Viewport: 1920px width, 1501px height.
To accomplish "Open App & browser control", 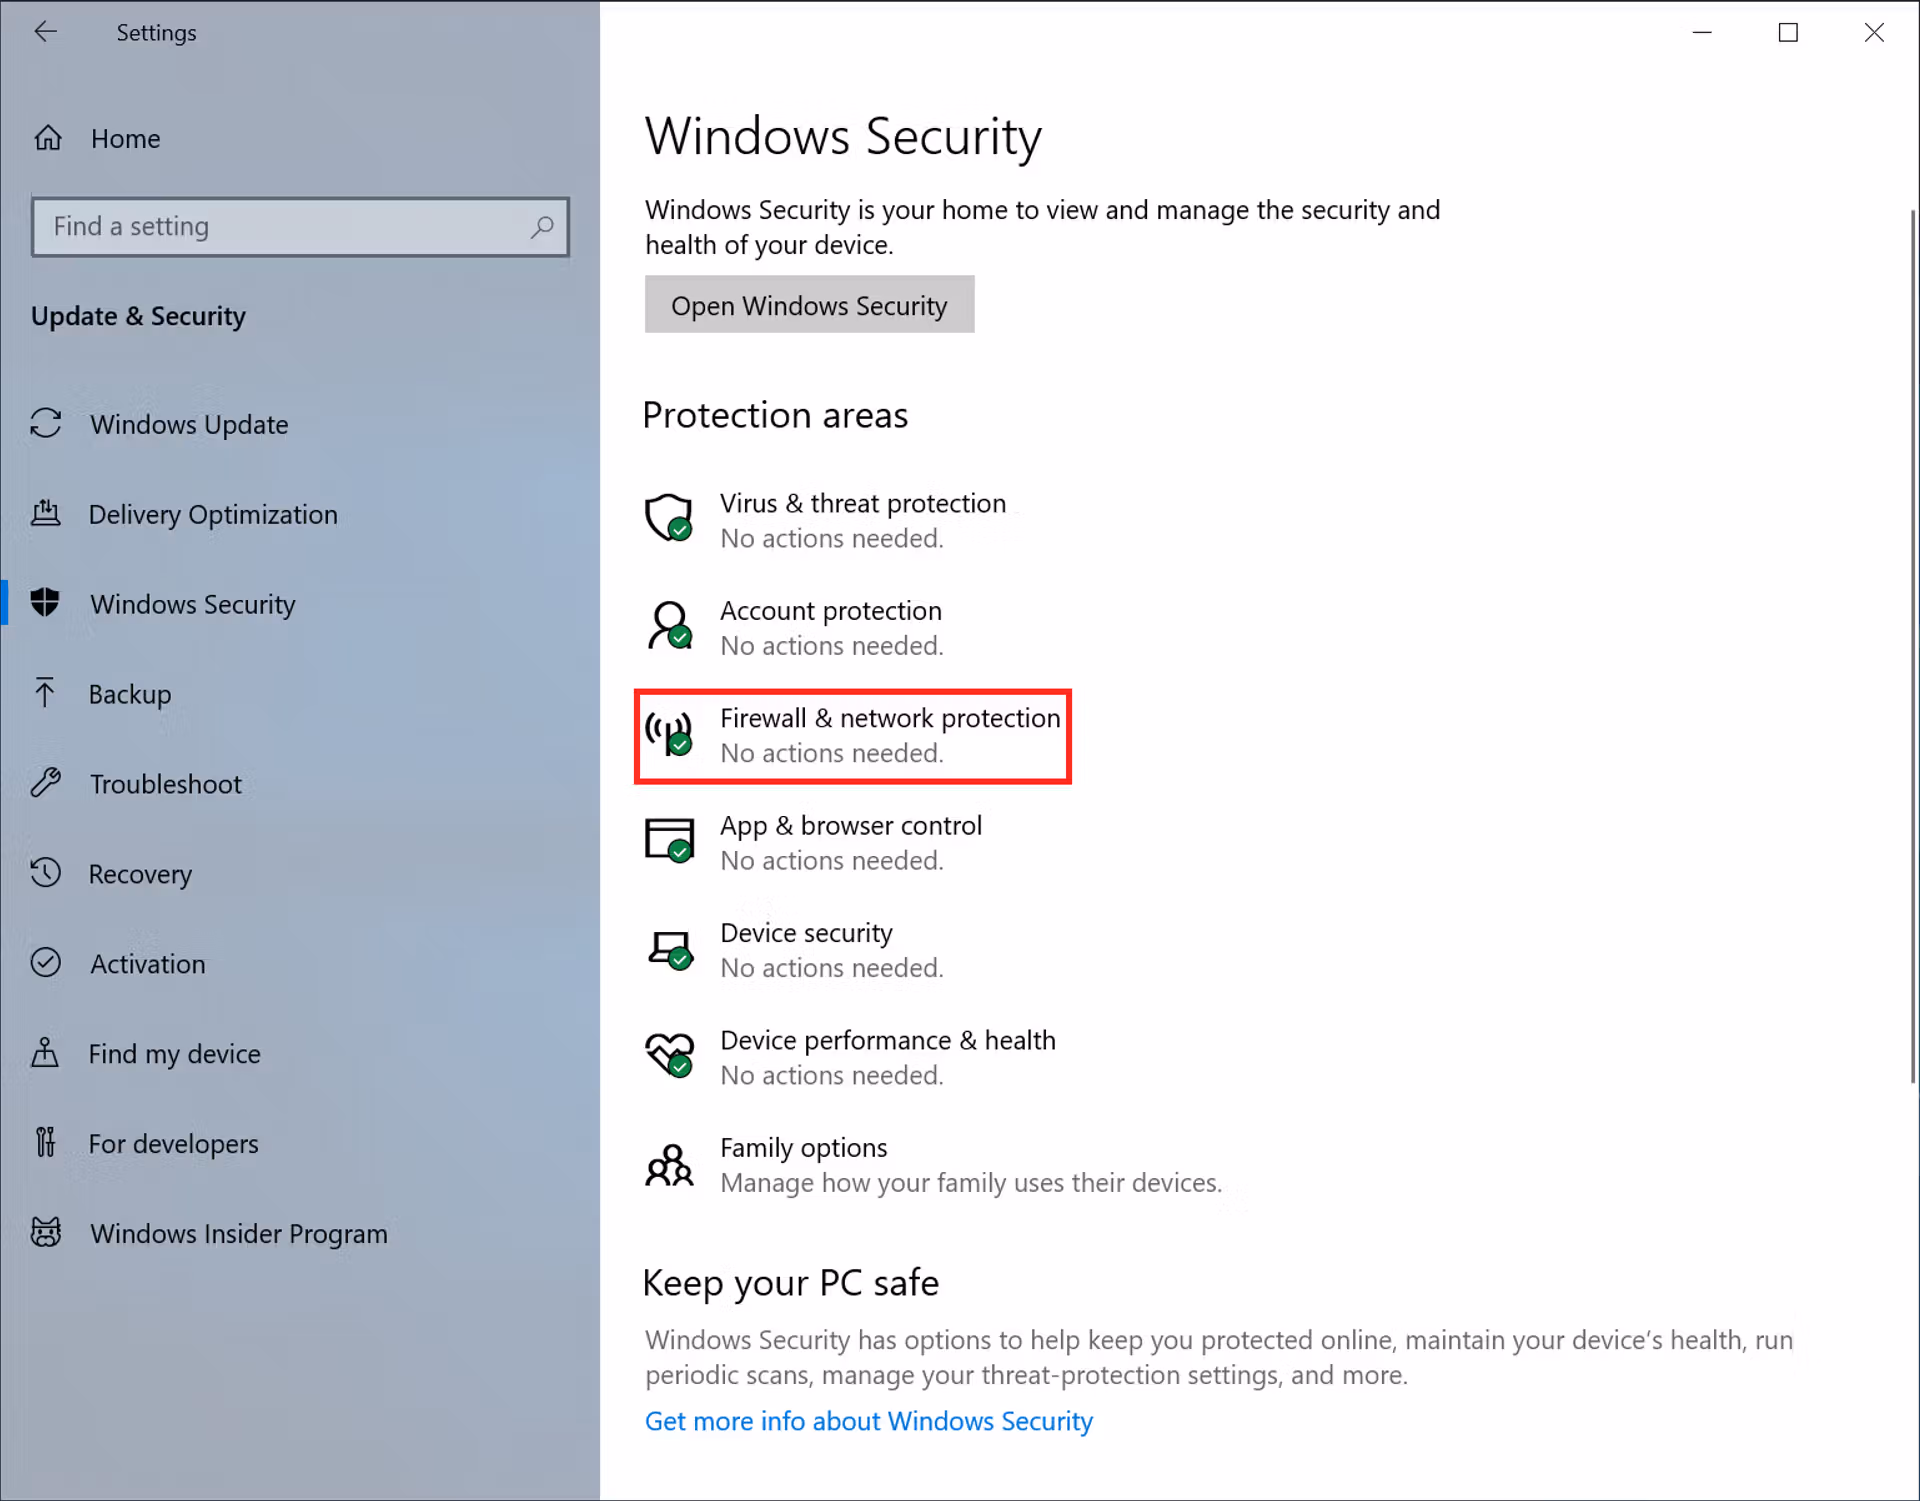I will [x=850, y=841].
